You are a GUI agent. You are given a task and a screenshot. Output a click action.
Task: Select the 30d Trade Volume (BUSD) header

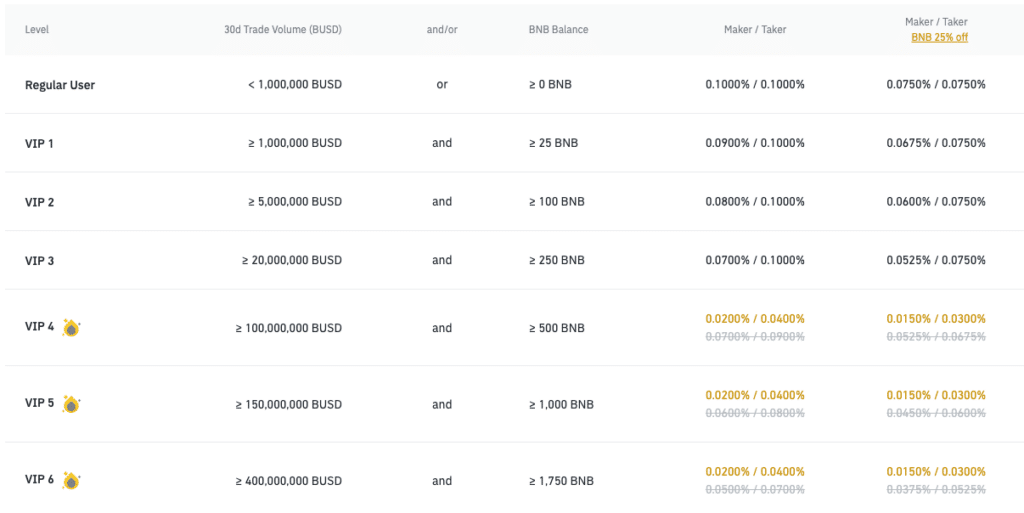283,29
